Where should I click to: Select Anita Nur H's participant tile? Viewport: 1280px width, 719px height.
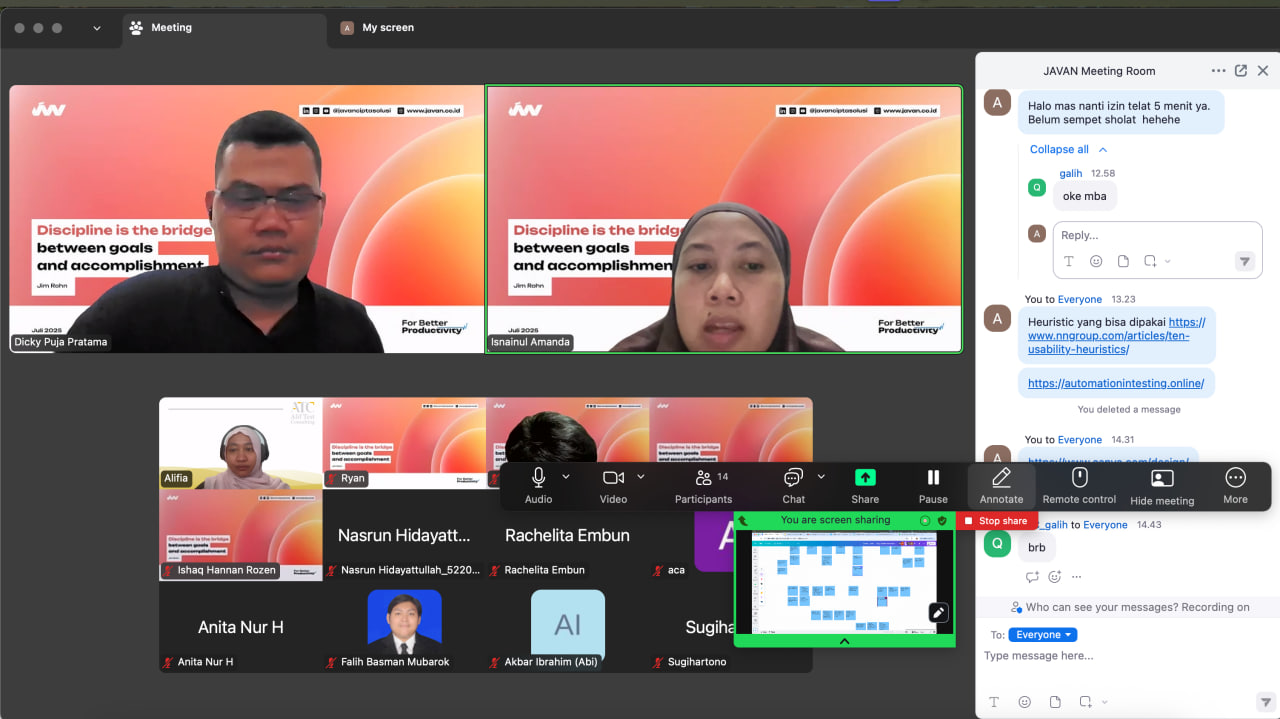tap(241, 627)
